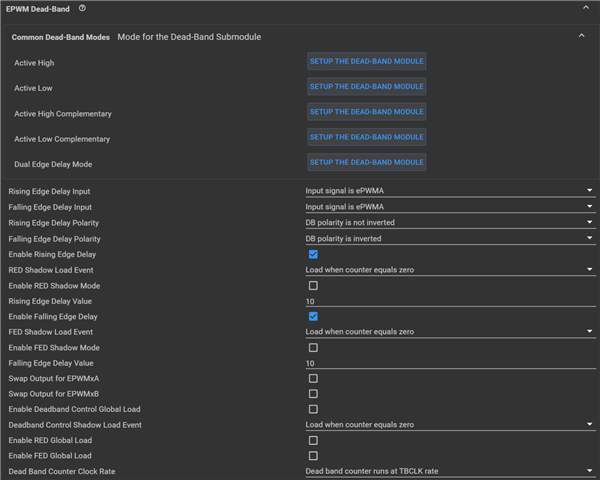
Task: Enable Swap Output for EPWMxA
Action: [313, 379]
